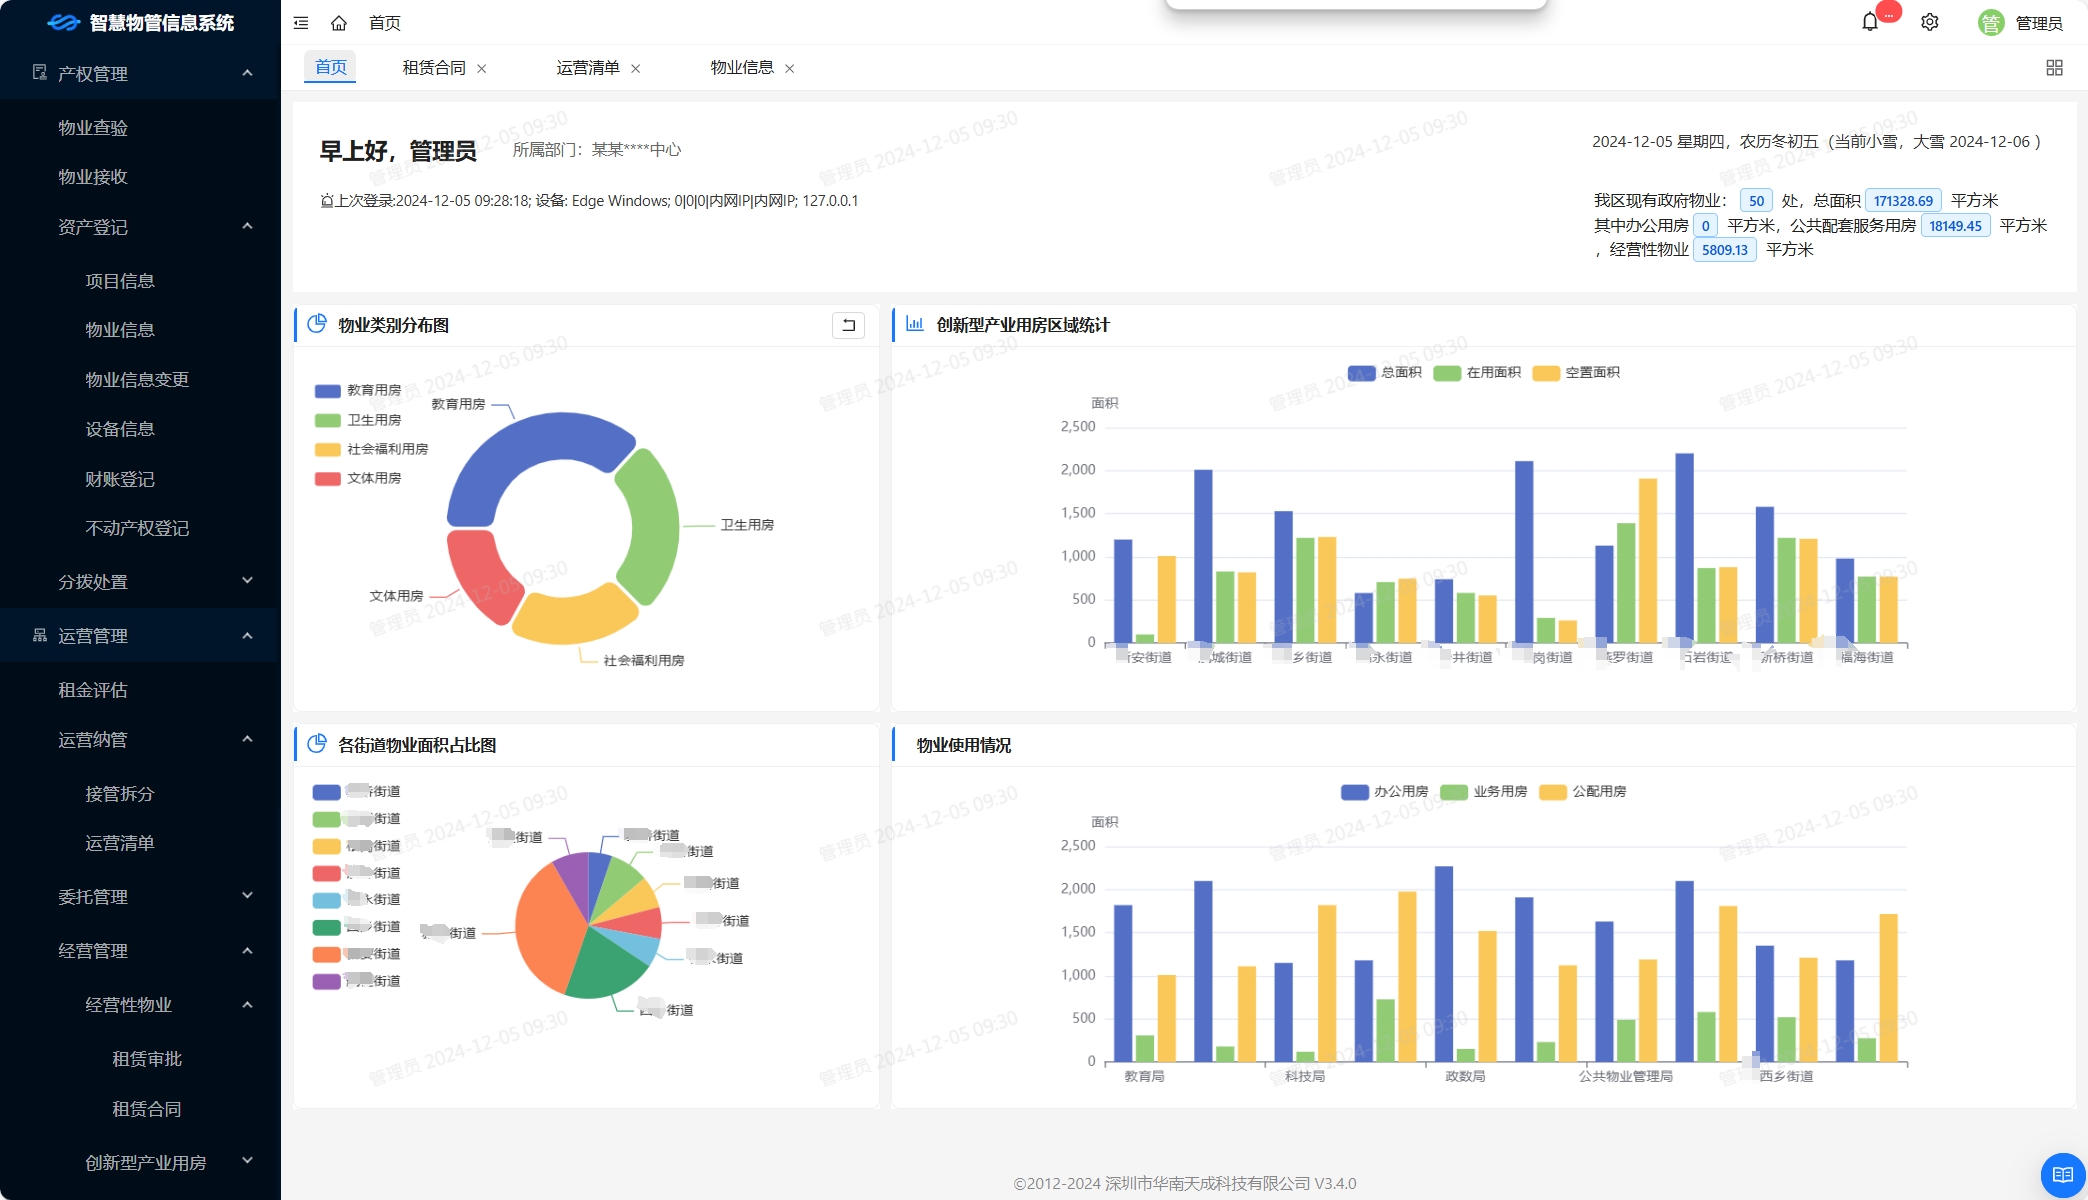Open the tab grid layout icon
This screenshot has height=1200, width=2088.
[x=2054, y=67]
